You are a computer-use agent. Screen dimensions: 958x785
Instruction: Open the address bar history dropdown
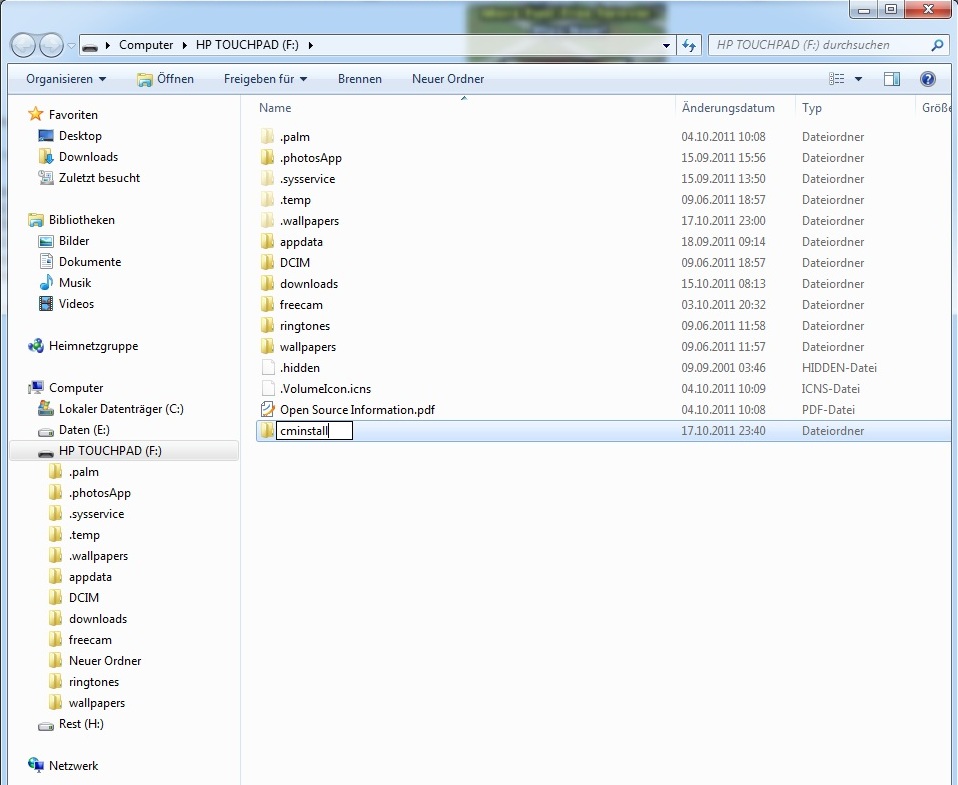pos(666,45)
